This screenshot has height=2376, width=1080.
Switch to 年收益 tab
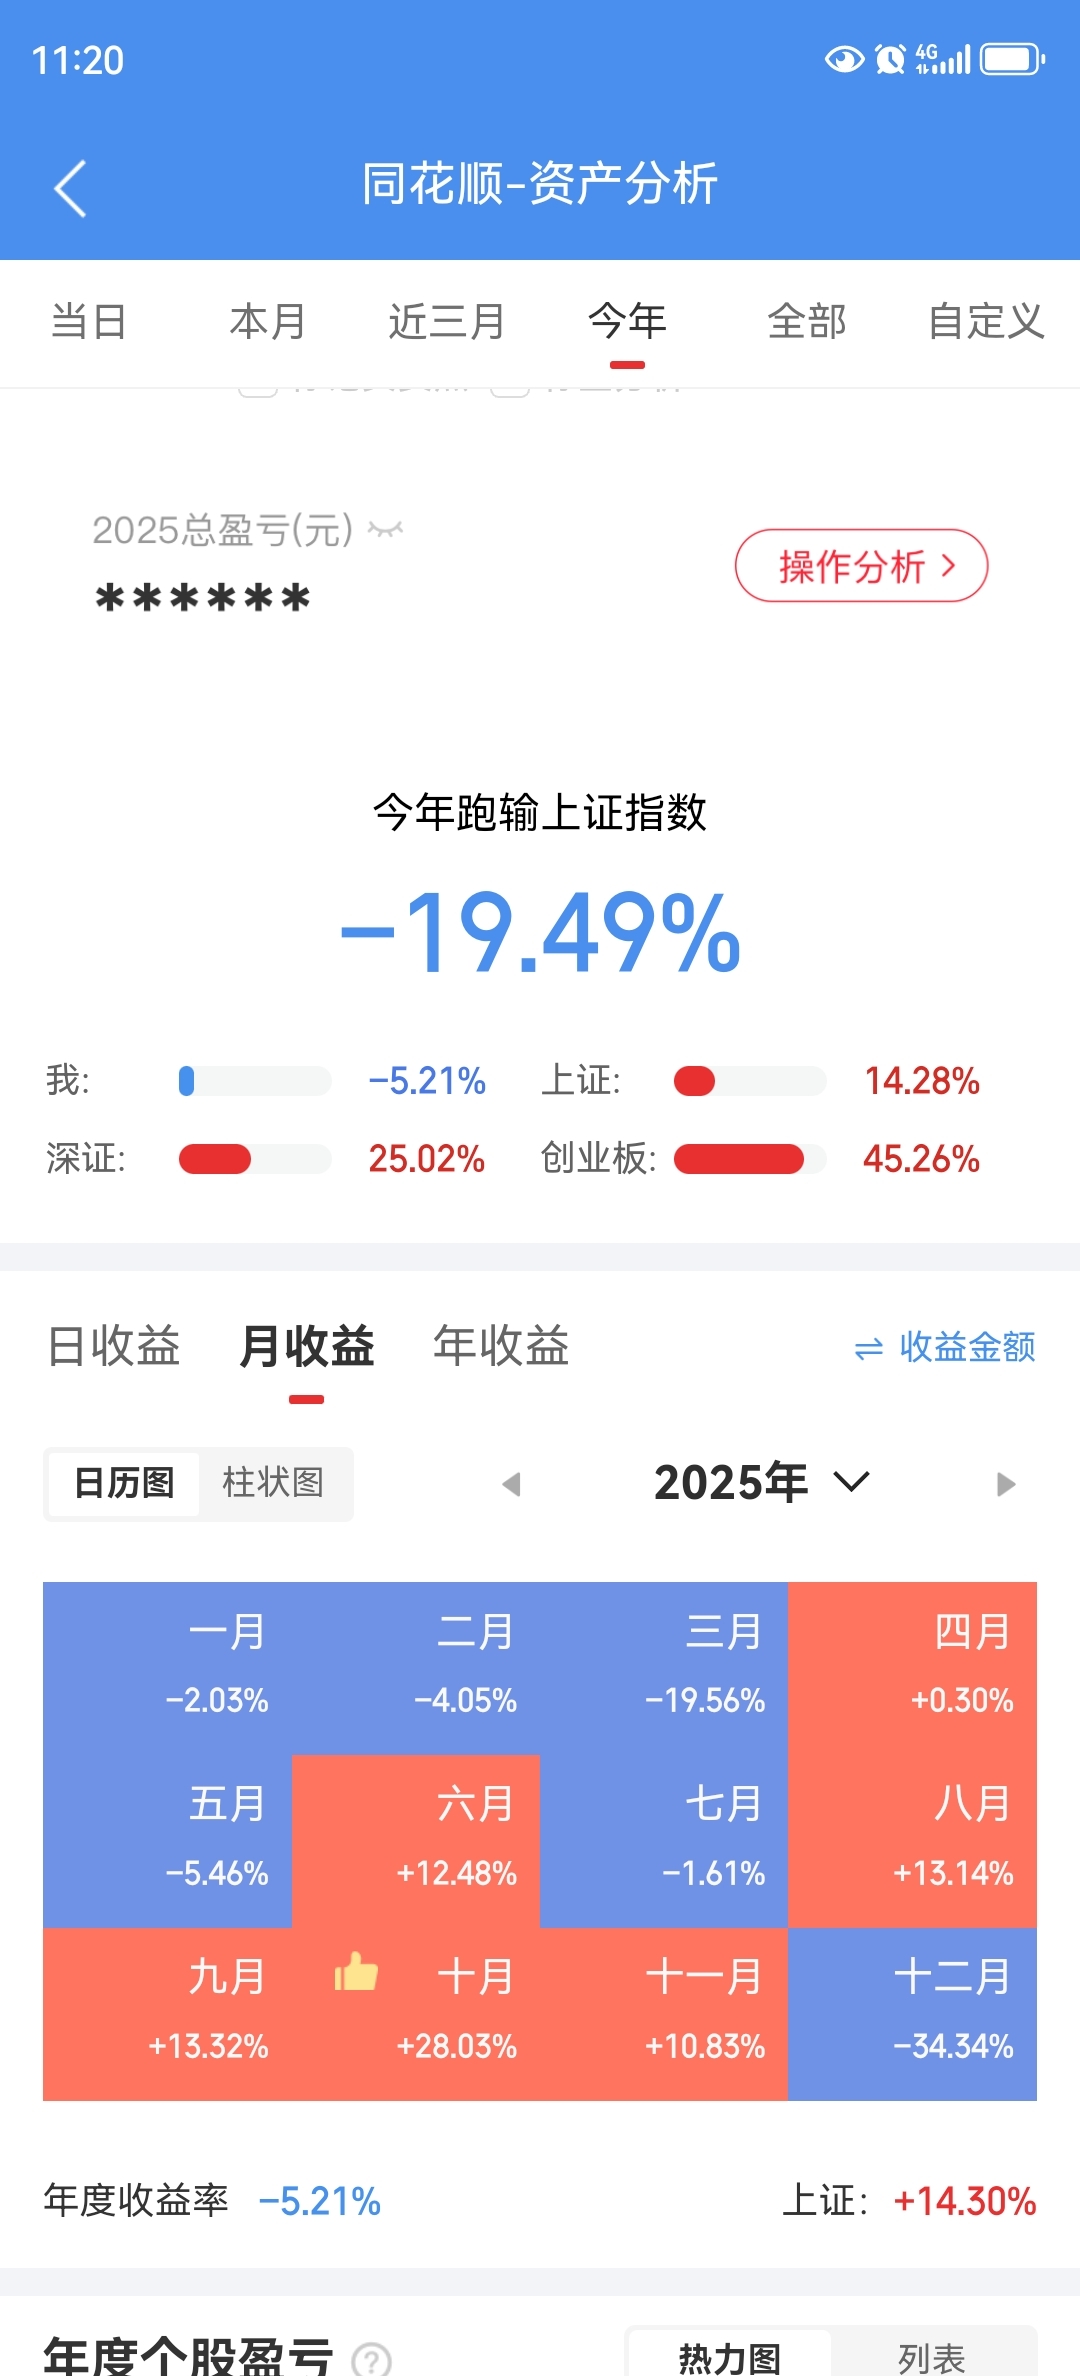[501, 1346]
